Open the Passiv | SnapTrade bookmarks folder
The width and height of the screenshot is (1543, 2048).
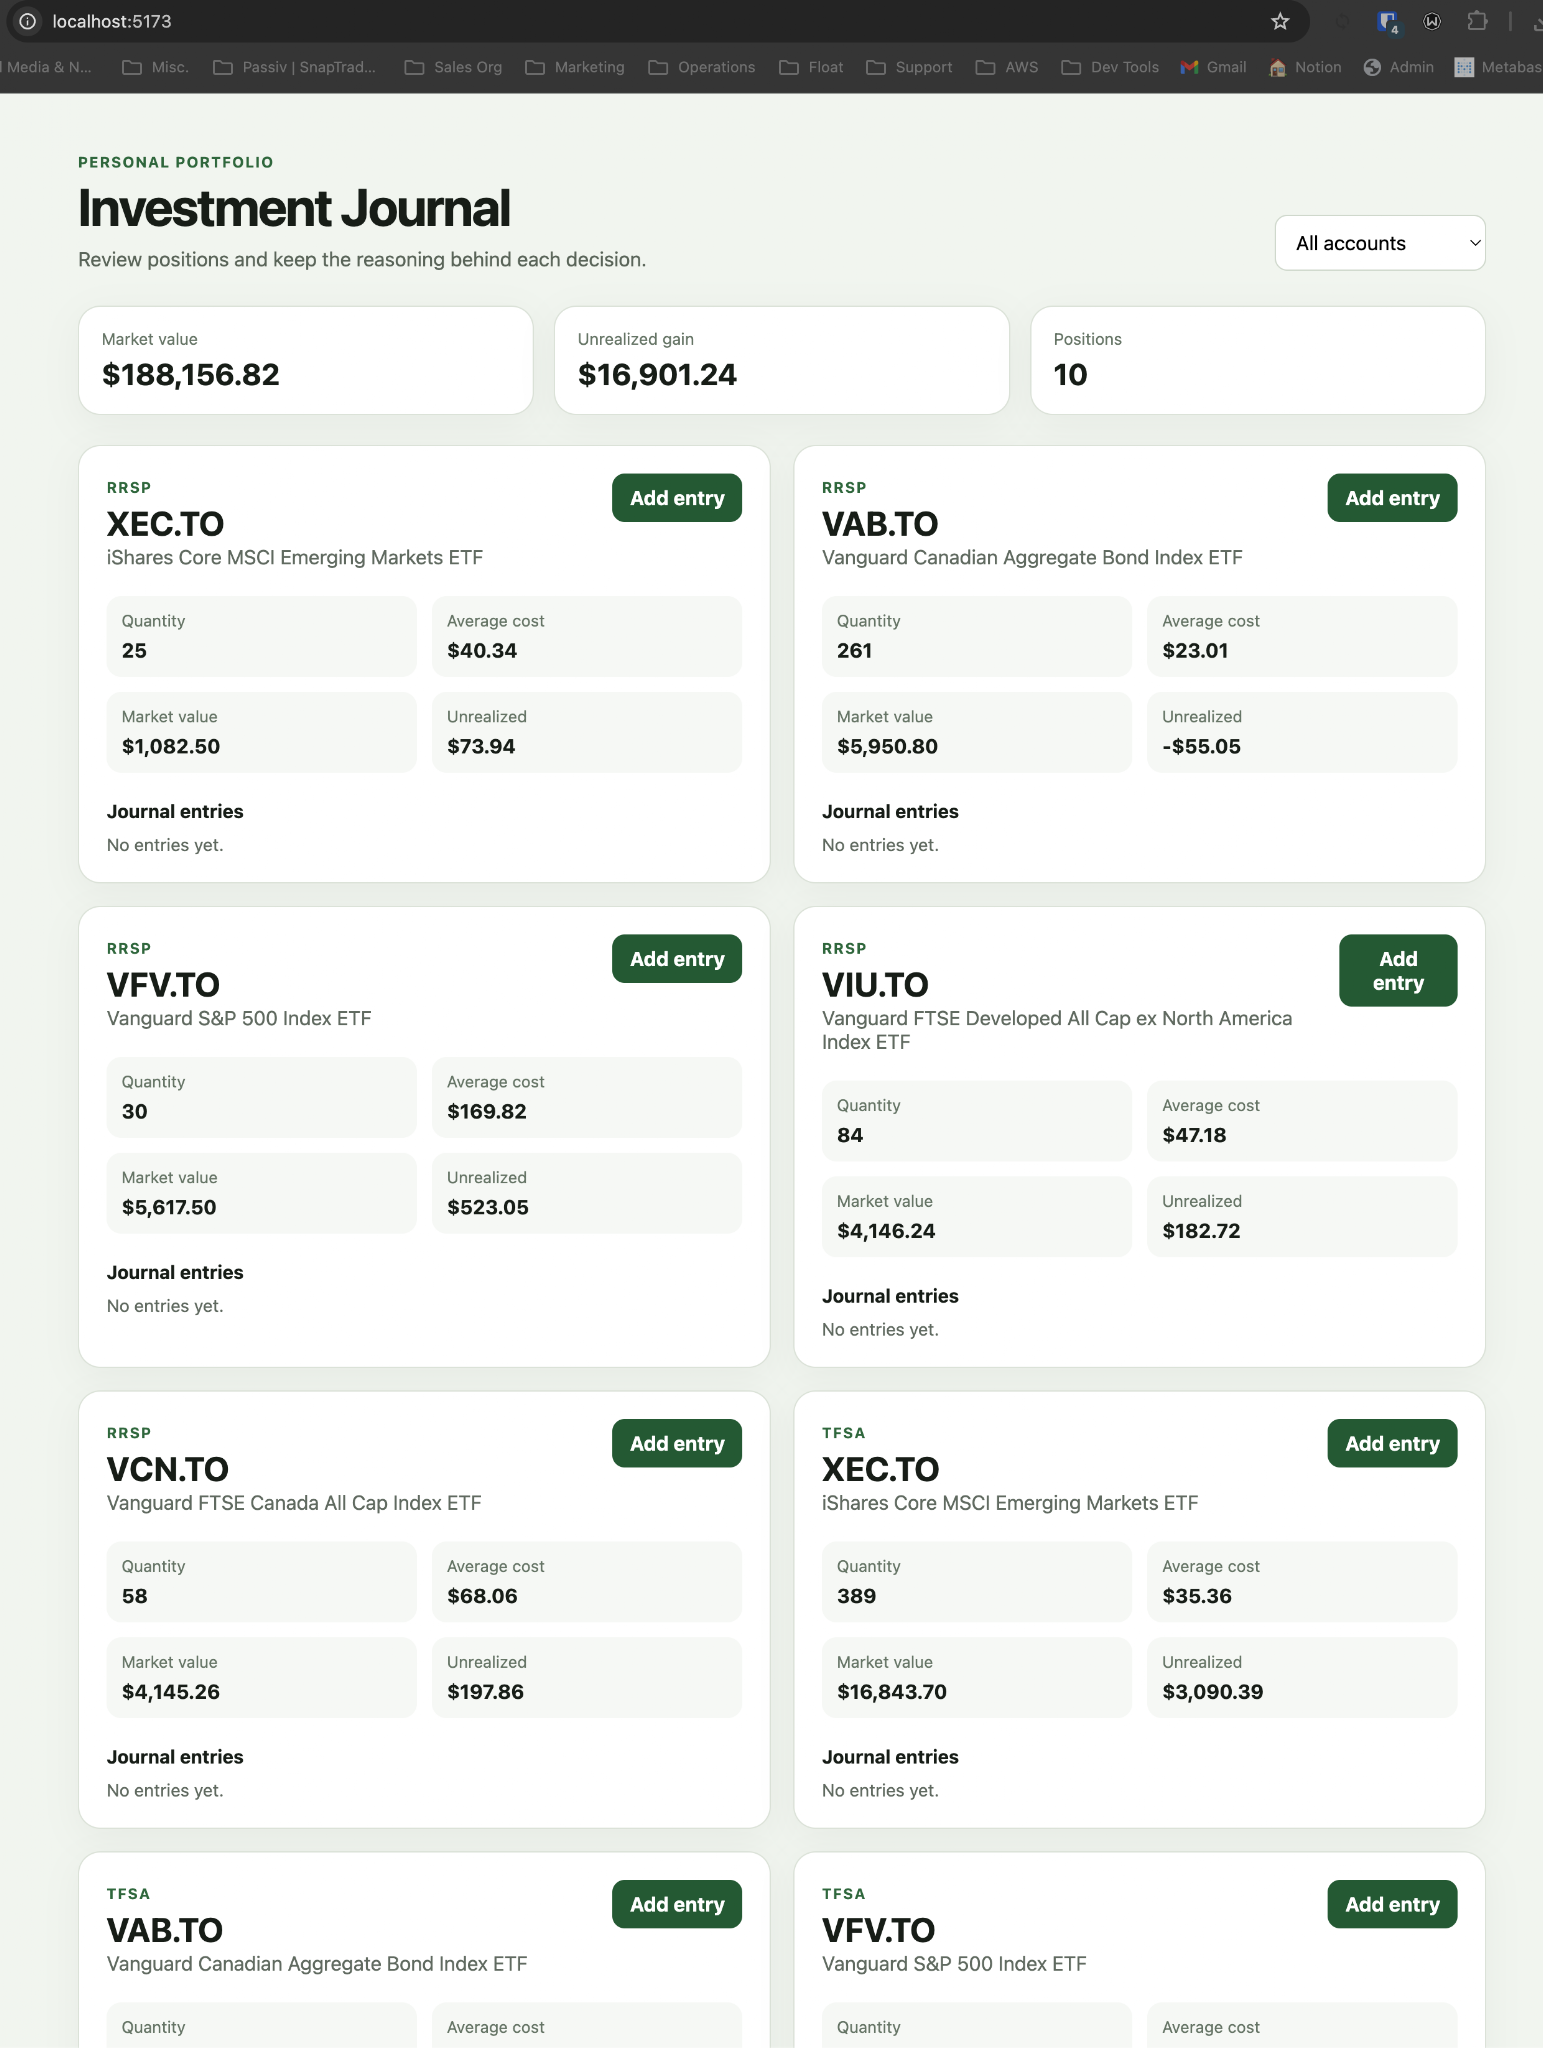click(x=295, y=67)
